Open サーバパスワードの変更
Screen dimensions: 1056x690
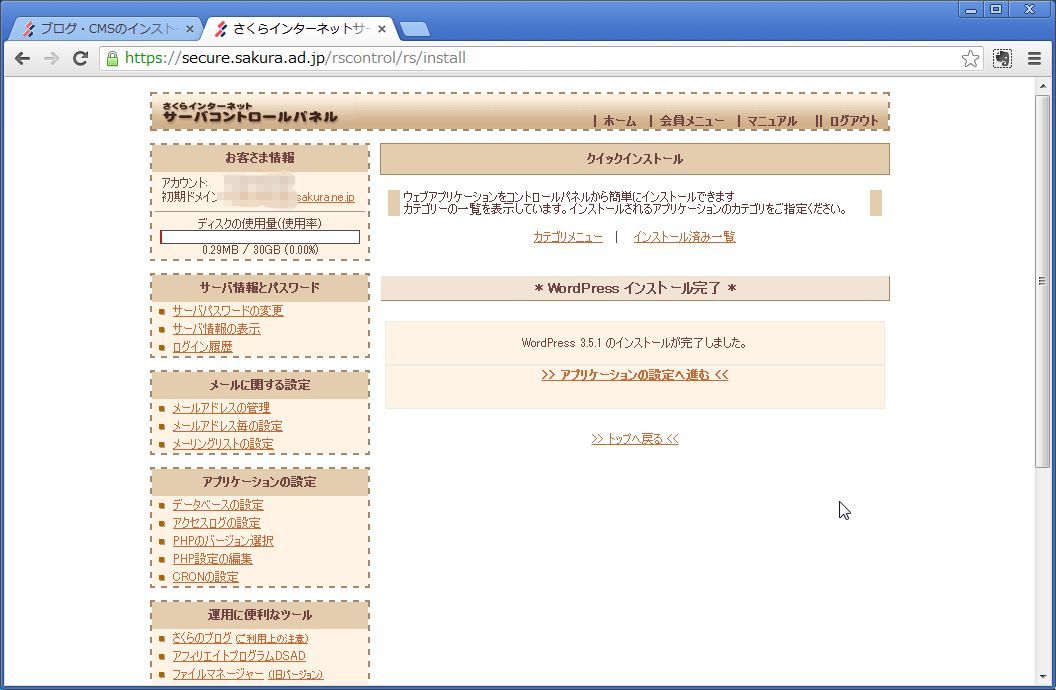[x=228, y=311]
